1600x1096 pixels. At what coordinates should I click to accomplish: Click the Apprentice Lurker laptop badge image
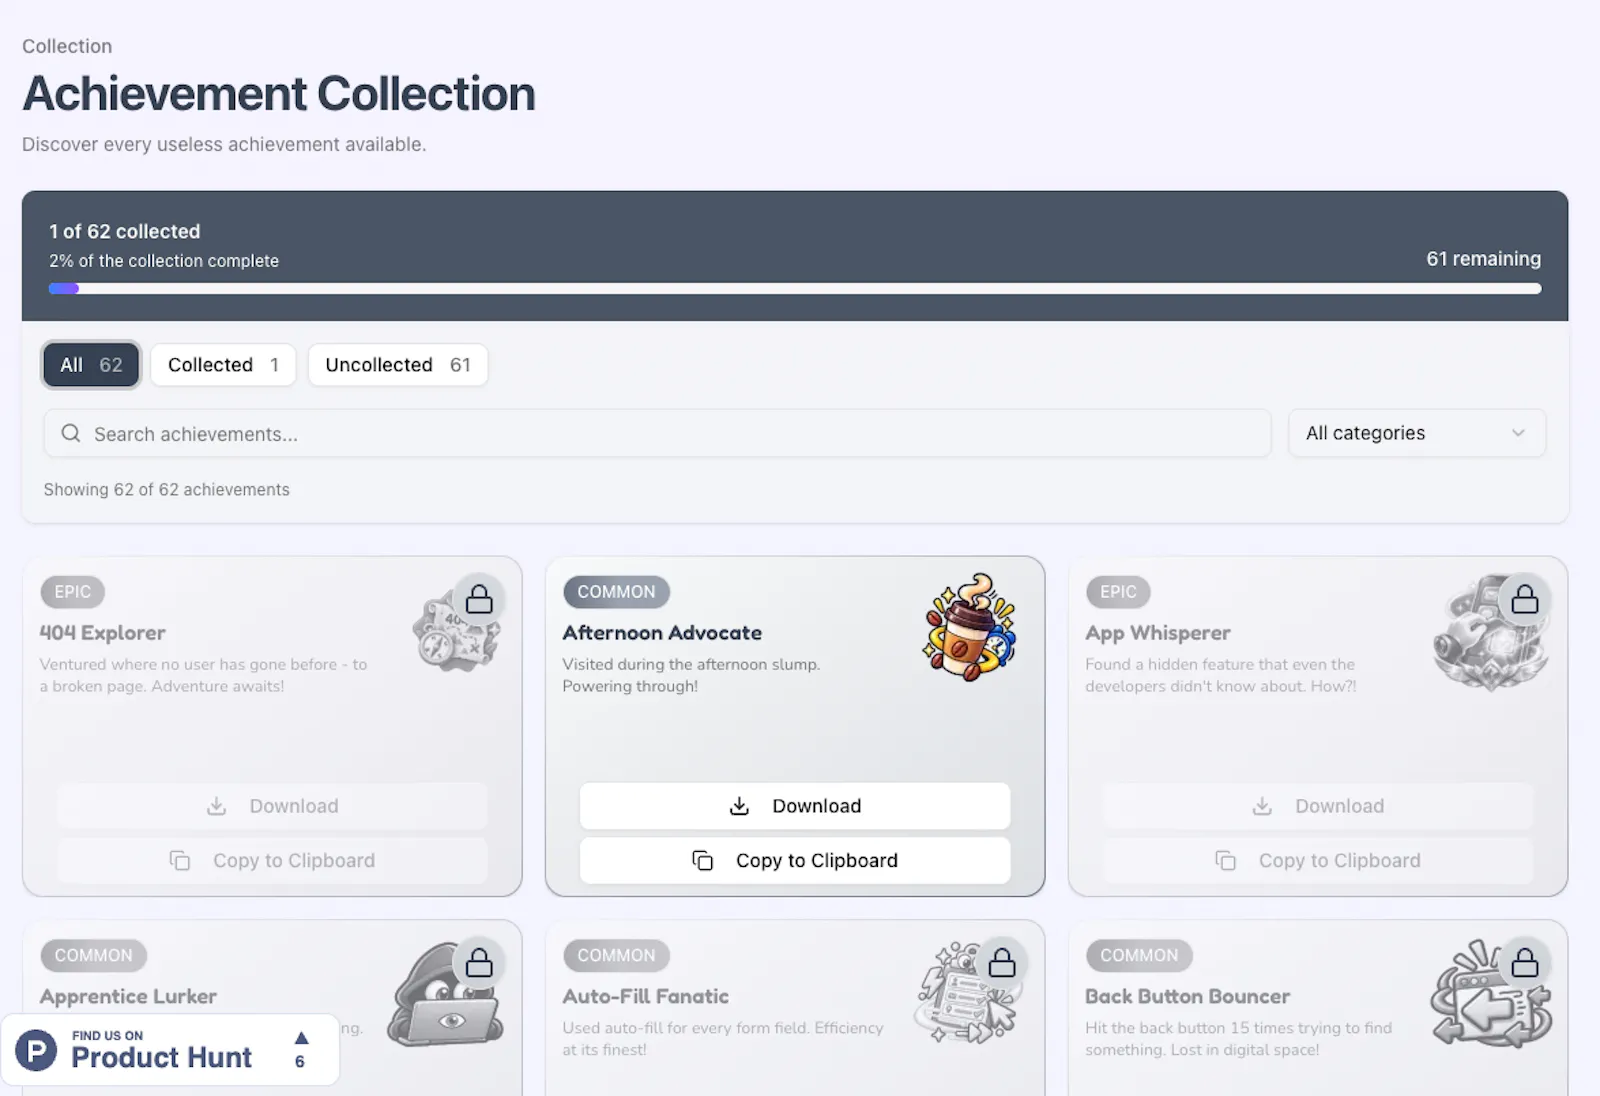click(x=445, y=995)
